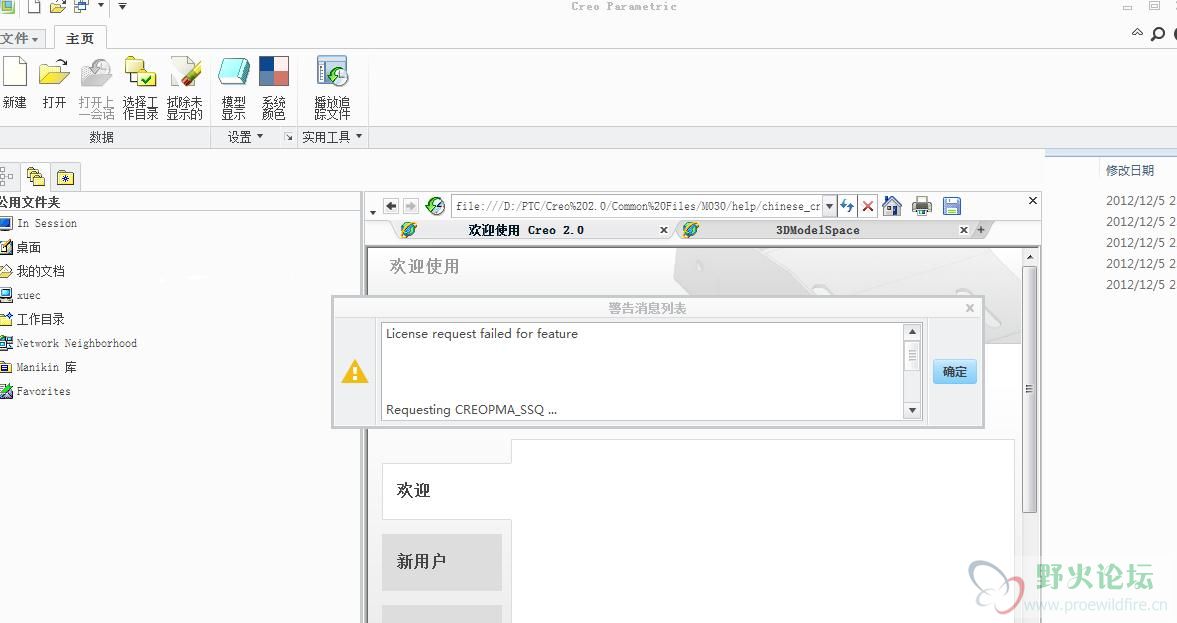The width and height of the screenshot is (1177, 623).
Task: Close the 欢迎使用 Creo 2.0 tab
Action: (x=664, y=230)
